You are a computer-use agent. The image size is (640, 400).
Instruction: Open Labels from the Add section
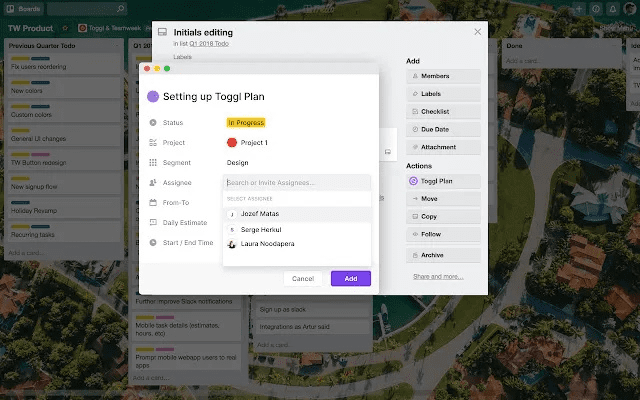[444, 94]
